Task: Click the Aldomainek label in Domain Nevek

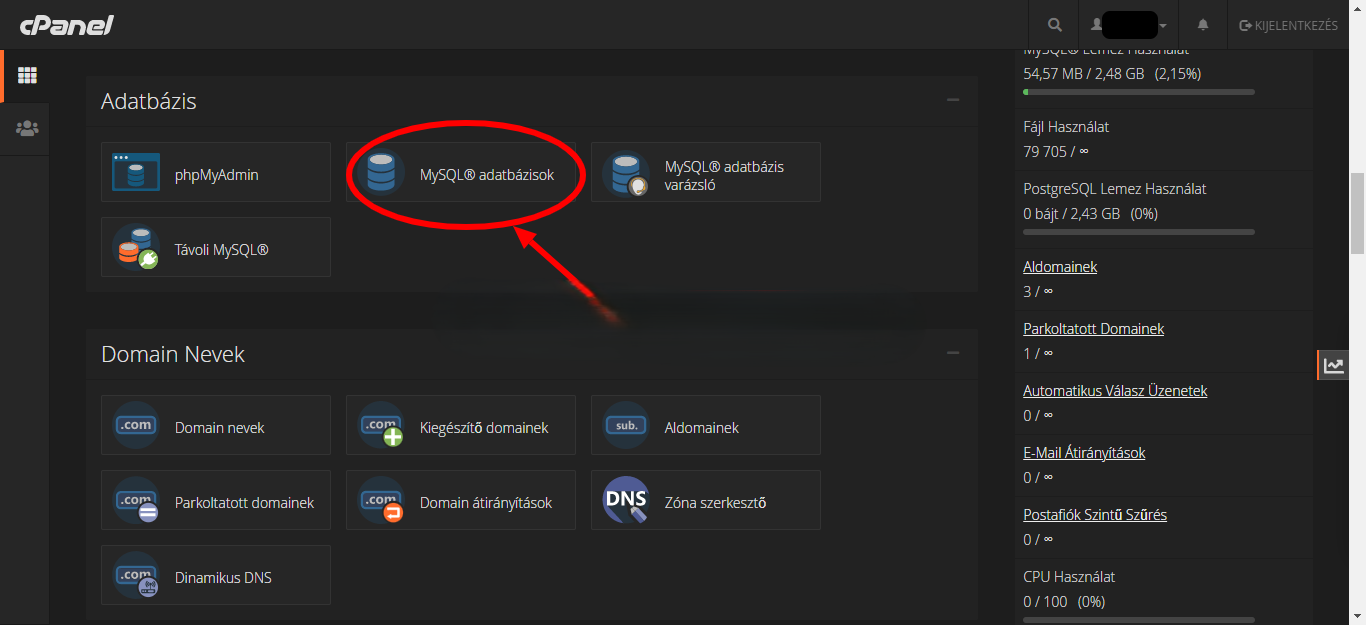Action: [x=702, y=428]
